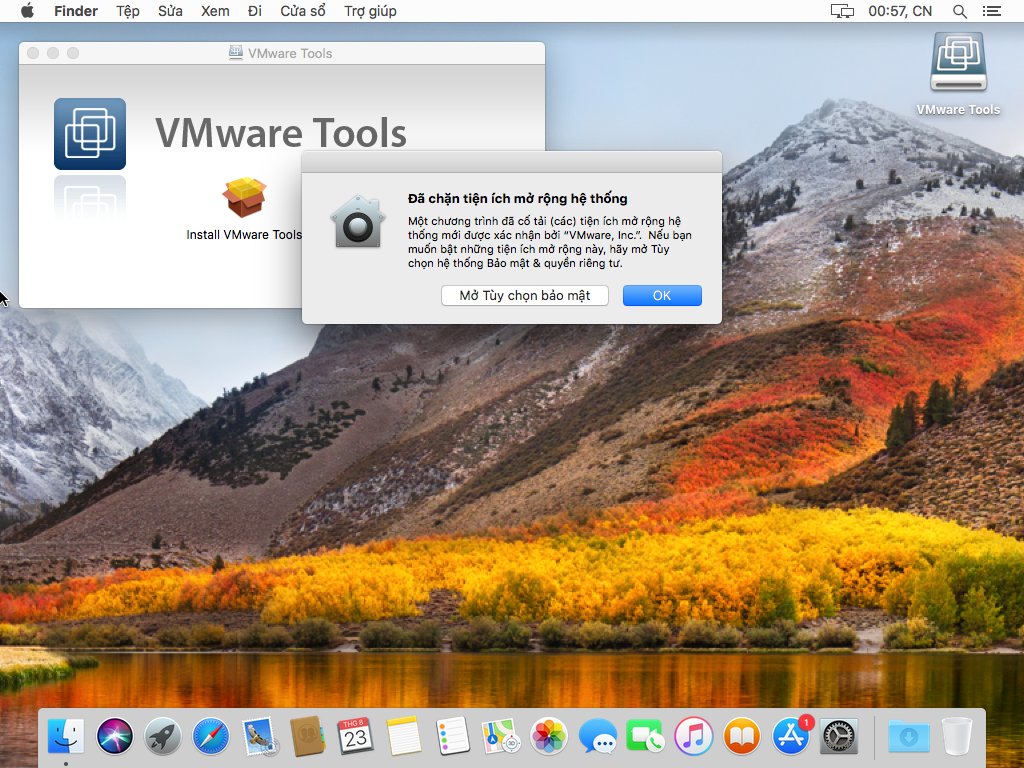The width and height of the screenshot is (1024, 768).
Task: Open Calendar icon showing 23
Action: tap(355, 736)
